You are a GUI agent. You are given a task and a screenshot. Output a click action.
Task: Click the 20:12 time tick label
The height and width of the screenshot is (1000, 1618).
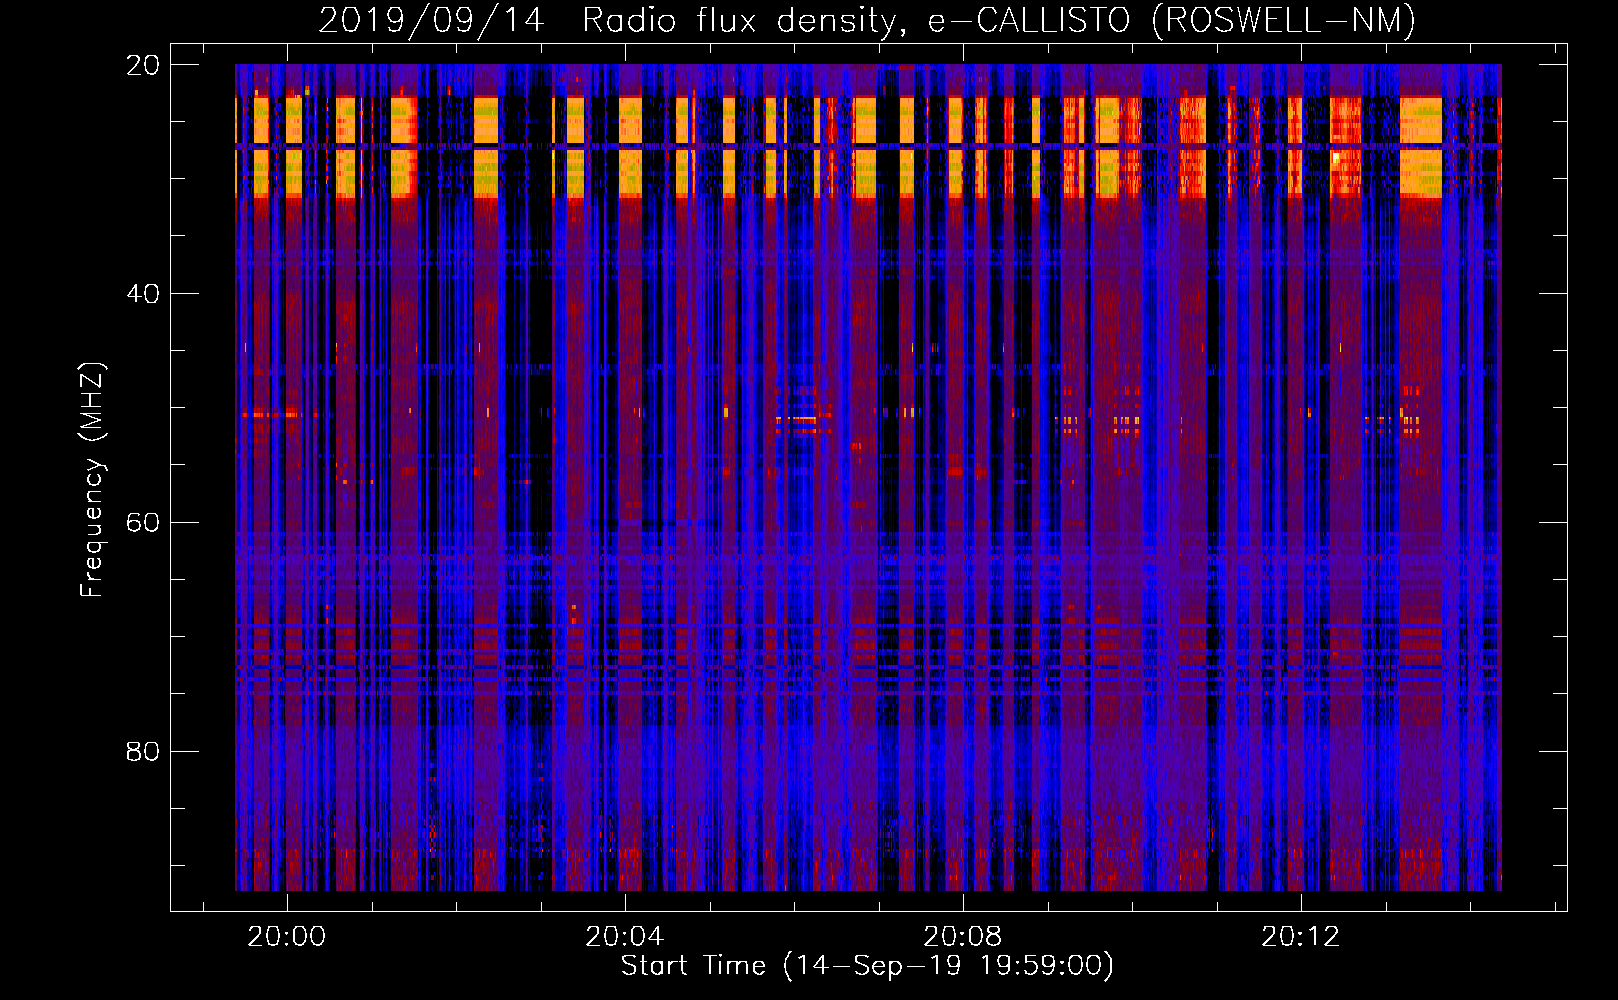click(1301, 936)
